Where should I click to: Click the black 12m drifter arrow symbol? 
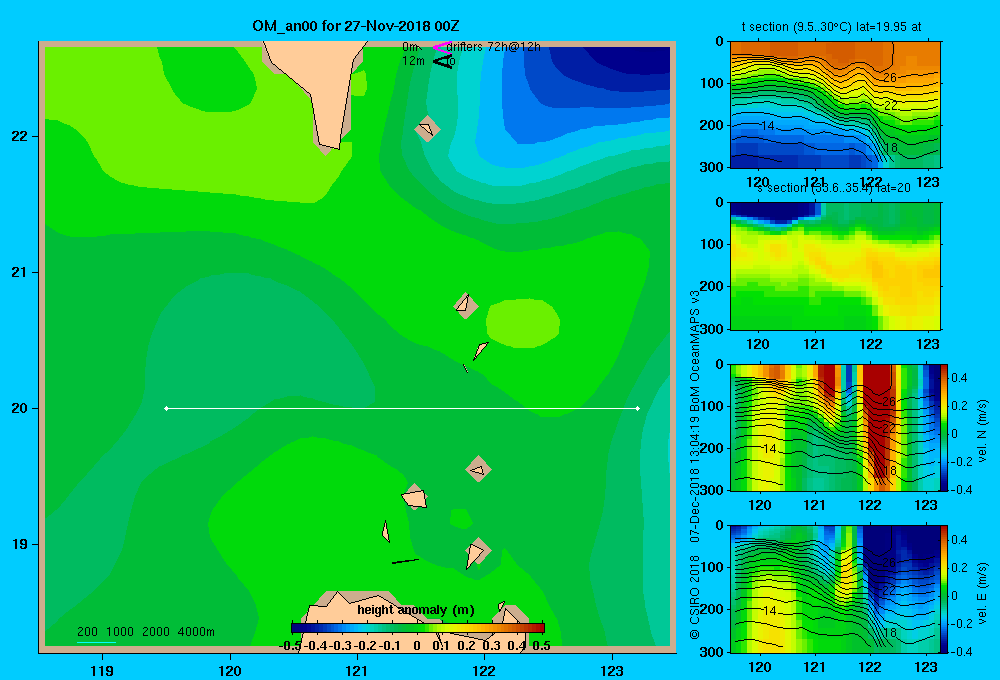pos(442,61)
